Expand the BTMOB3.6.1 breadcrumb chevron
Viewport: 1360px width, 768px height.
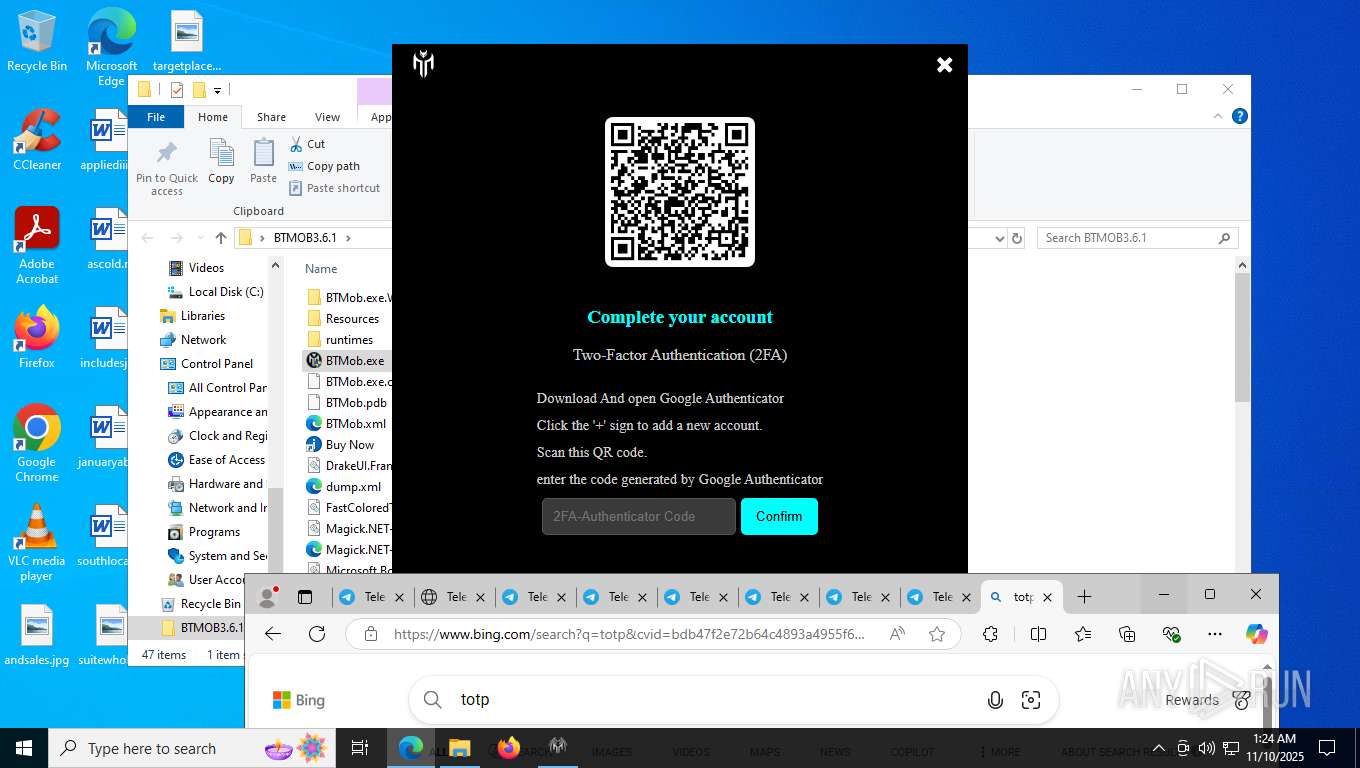349,238
